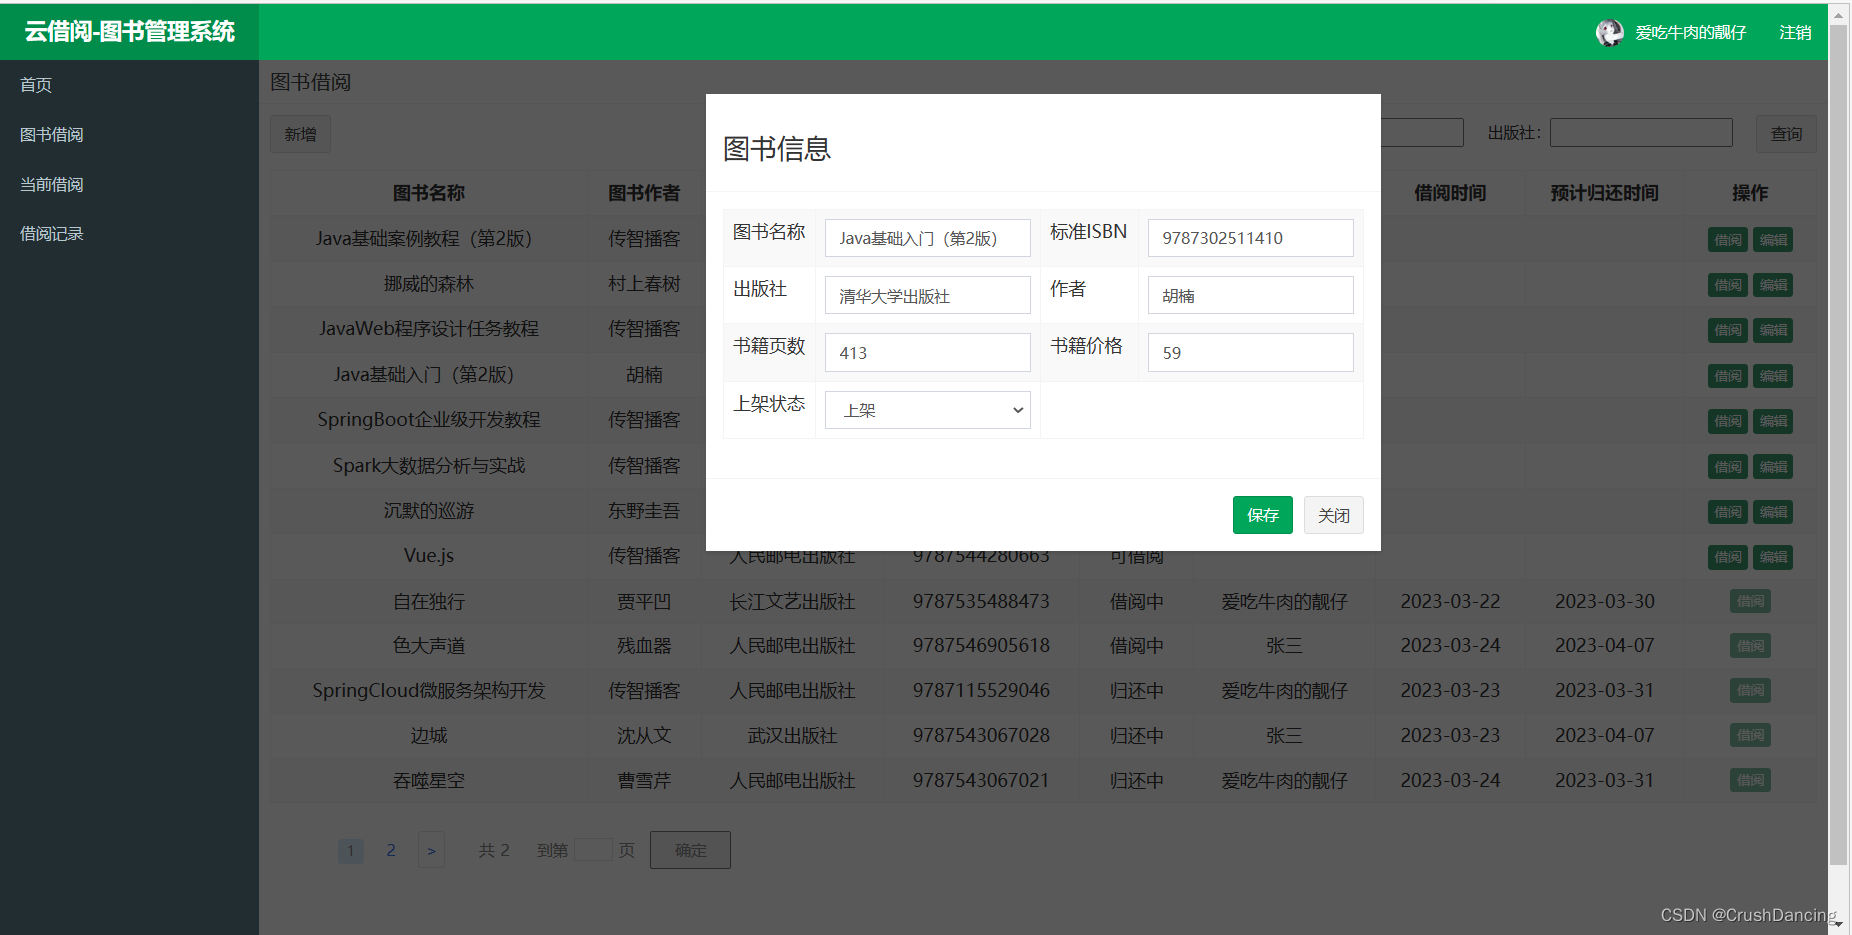Click 借阅 for Vue.js row
The image size is (1852, 935).
1728,557
